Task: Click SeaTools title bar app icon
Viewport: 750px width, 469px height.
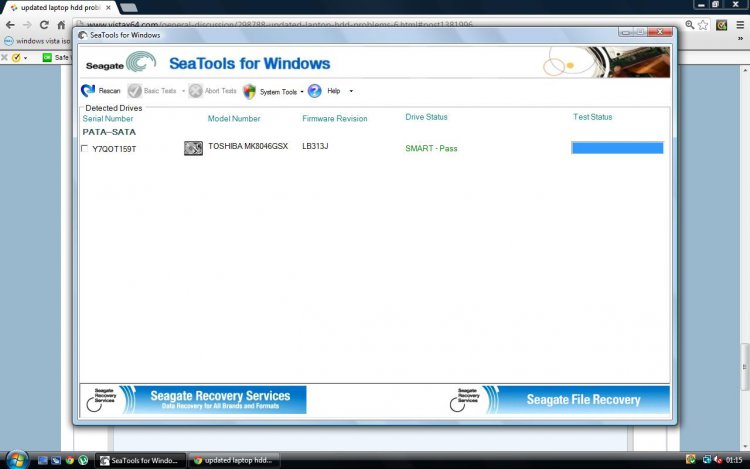Action: click(83, 35)
